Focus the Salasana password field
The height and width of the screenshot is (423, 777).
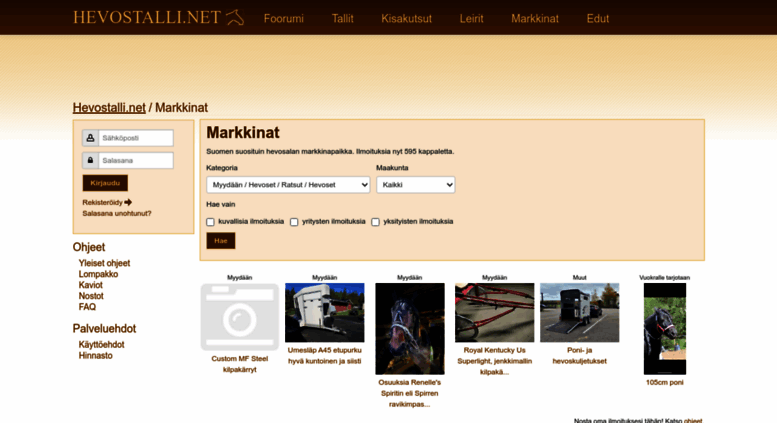tap(136, 160)
